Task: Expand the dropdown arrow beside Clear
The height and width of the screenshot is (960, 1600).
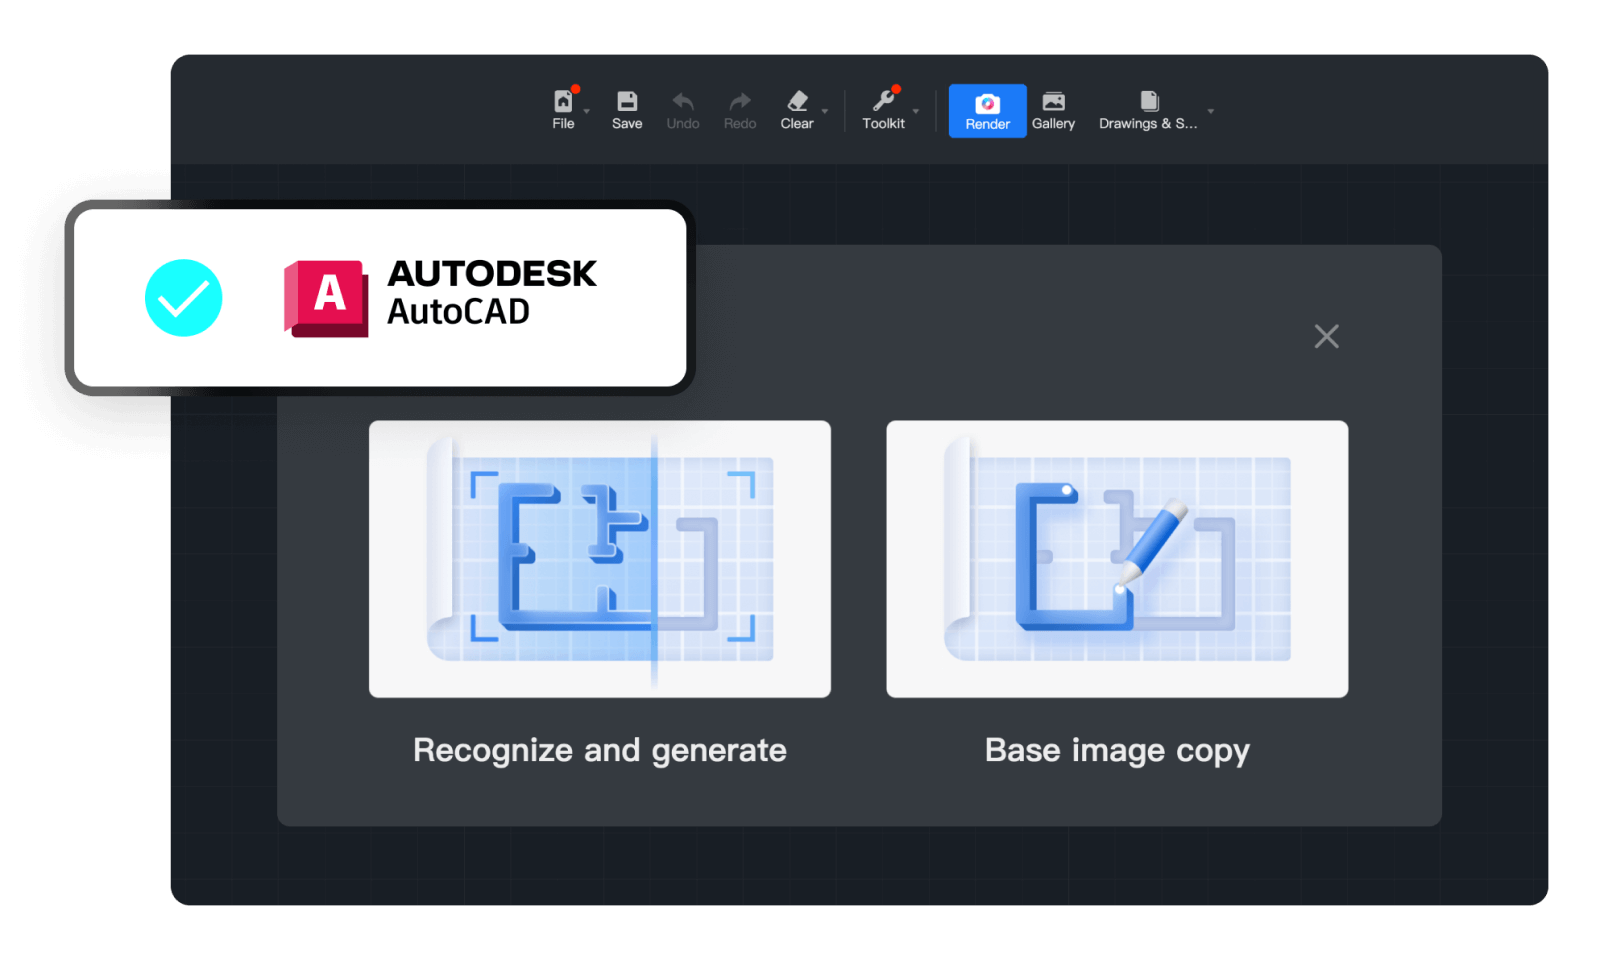Action: (x=825, y=111)
